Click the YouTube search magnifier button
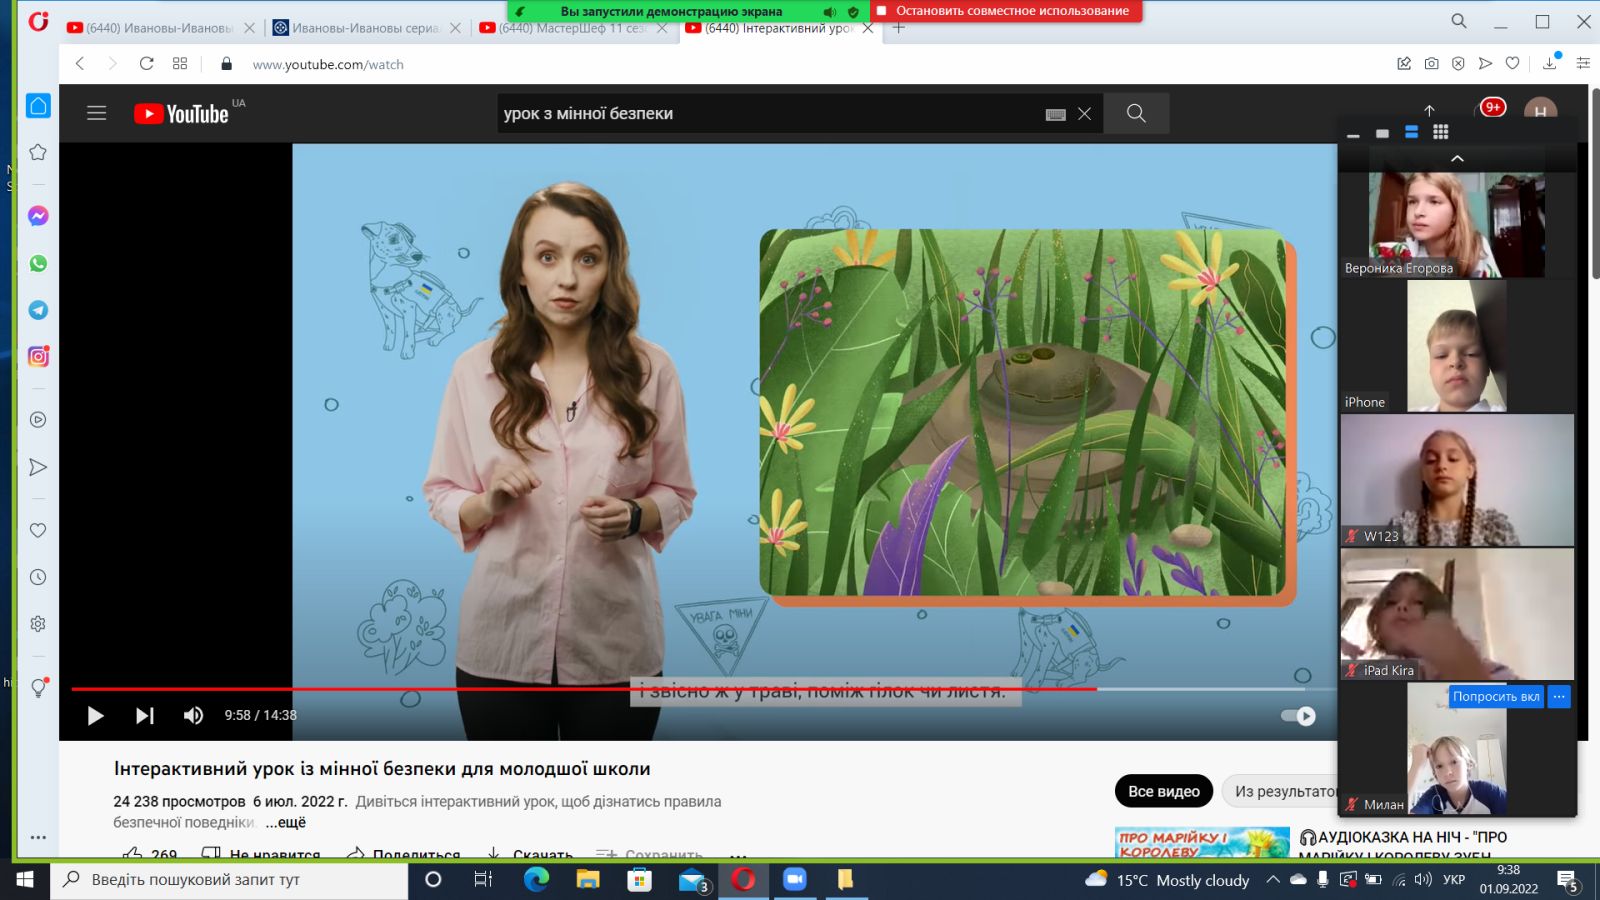Image resolution: width=1600 pixels, height=900 pixels. point(1136,113)
